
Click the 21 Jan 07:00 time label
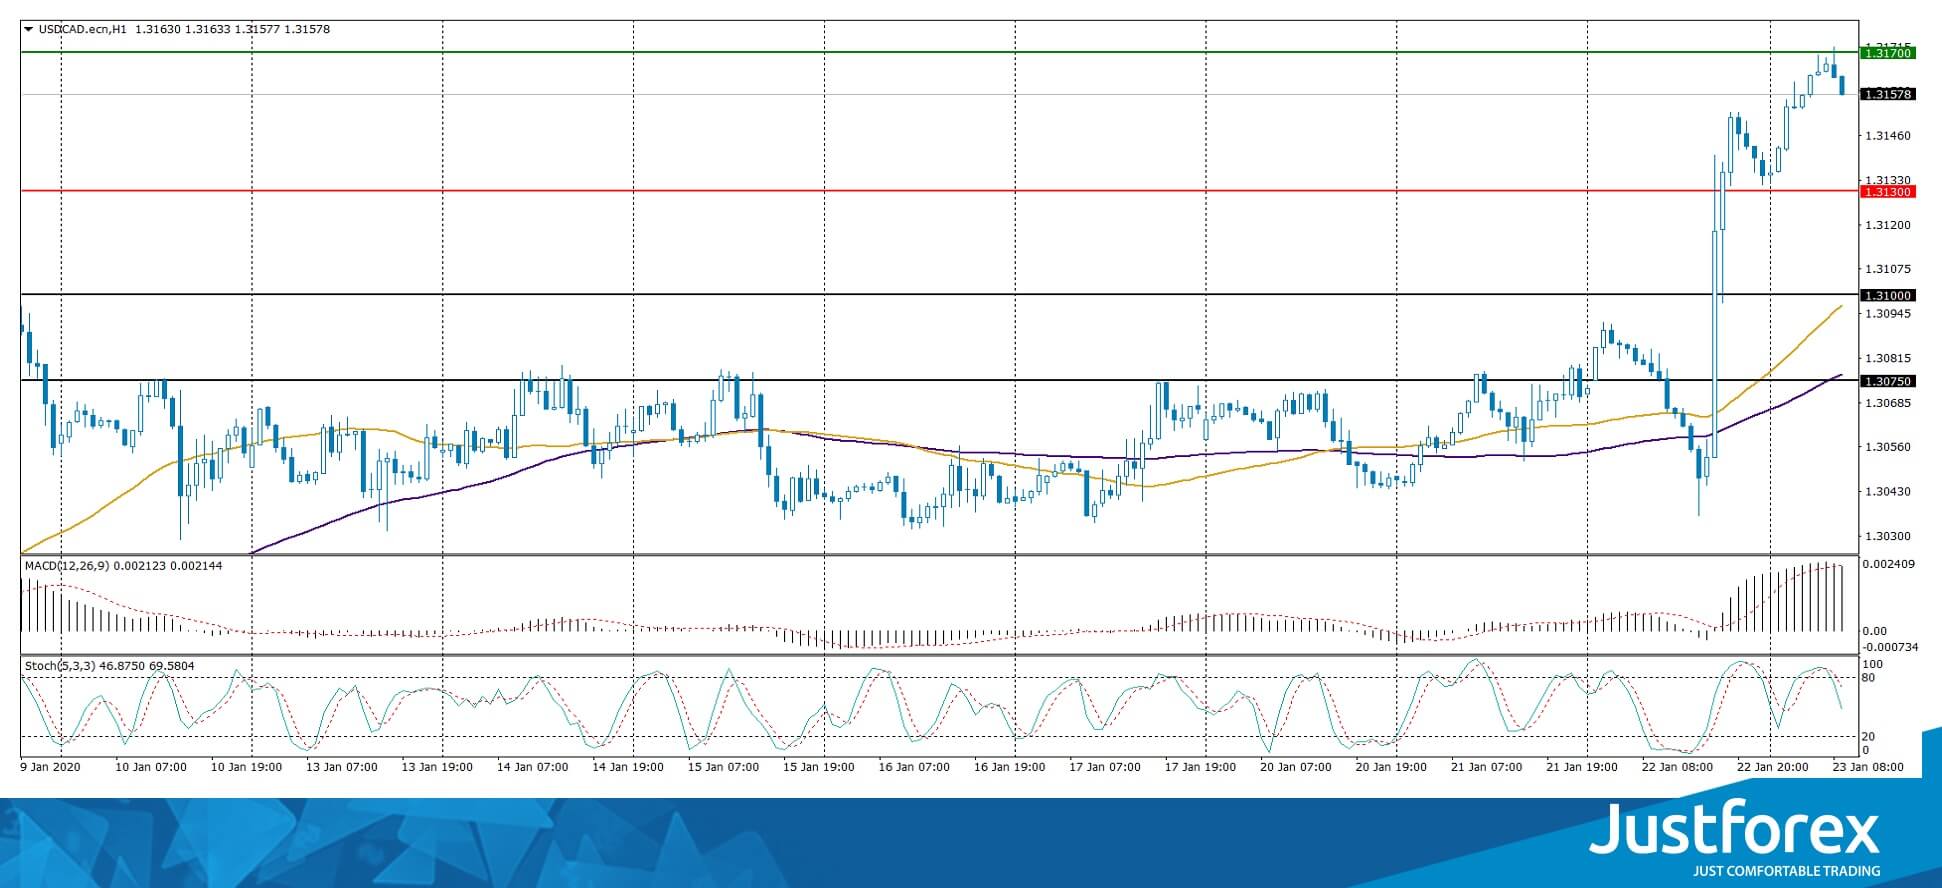pos(1486,767)
